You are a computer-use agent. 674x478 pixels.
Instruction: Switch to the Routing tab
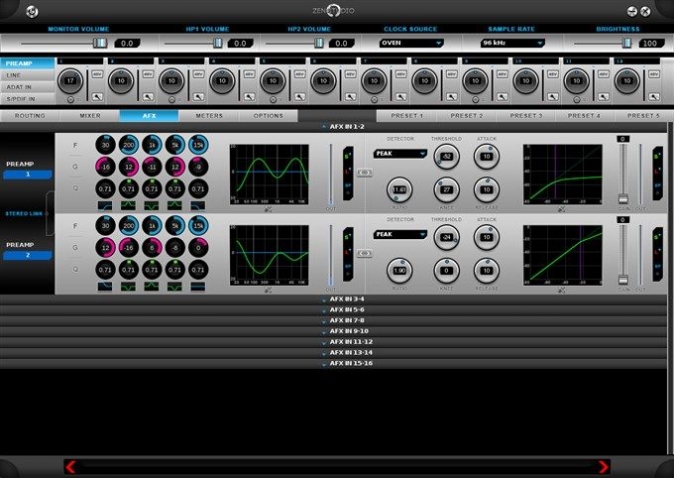click(x=30, y=116)
